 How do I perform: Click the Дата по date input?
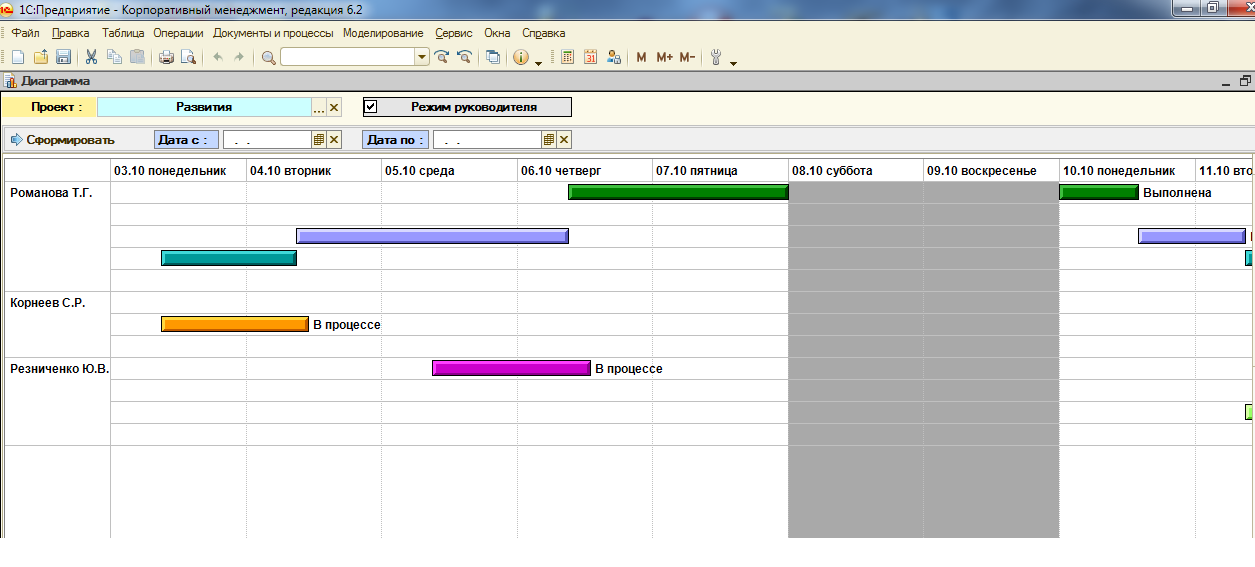487,140
